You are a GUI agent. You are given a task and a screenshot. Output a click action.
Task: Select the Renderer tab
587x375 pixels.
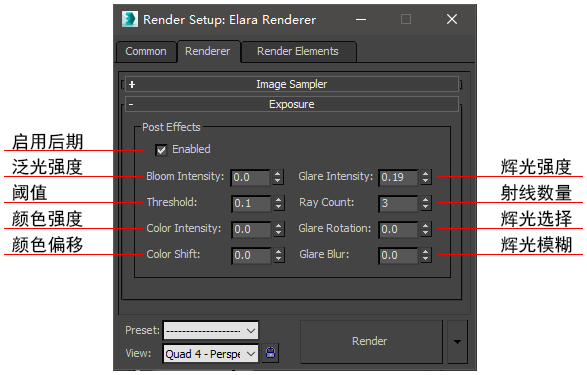coord(208,51)
